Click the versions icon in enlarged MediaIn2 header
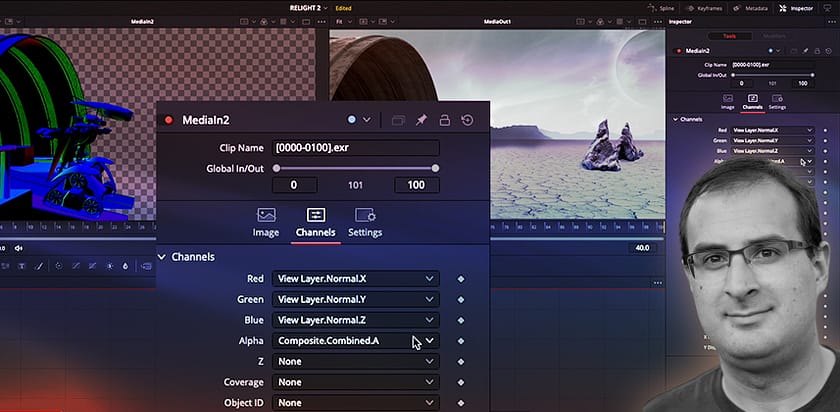The width and height of the screenshot is (840, 412). (x=398, y=120)
